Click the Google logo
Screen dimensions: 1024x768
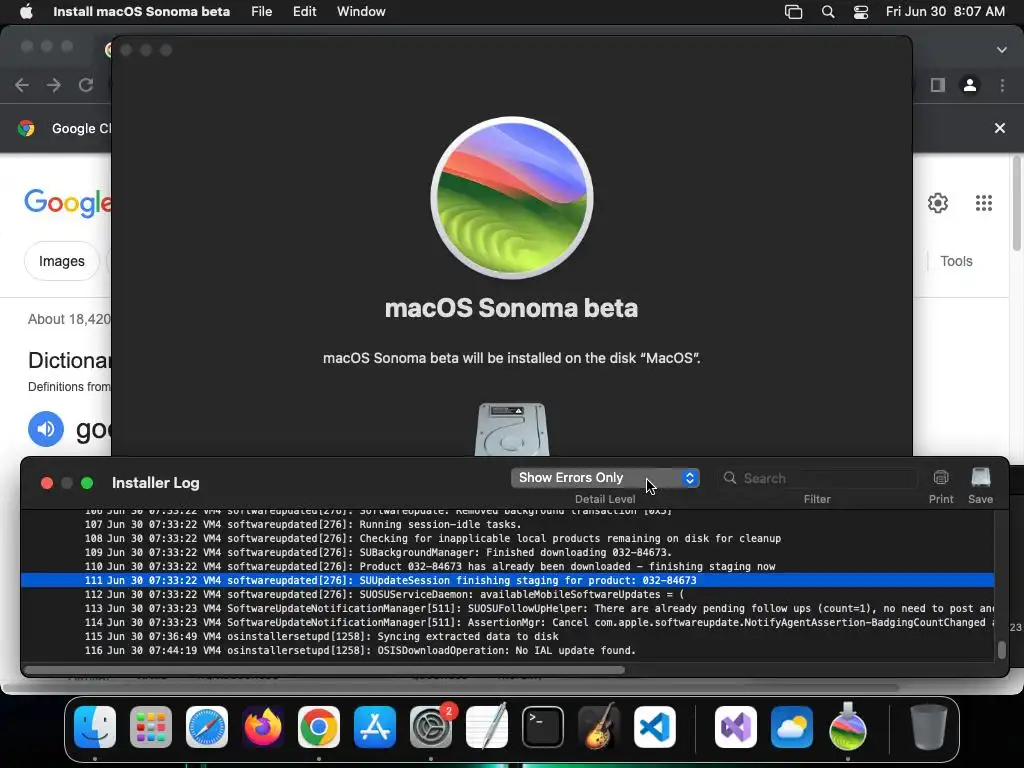point(67,202)
